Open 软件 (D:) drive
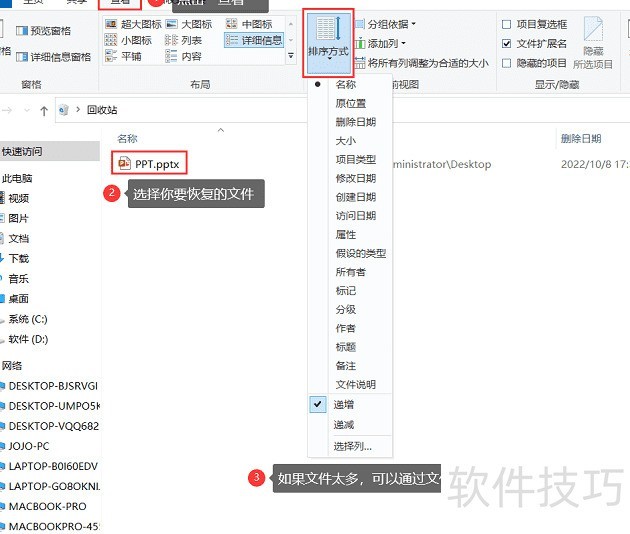This screenshot has width=630, height=534. click(x=28, y=339)
